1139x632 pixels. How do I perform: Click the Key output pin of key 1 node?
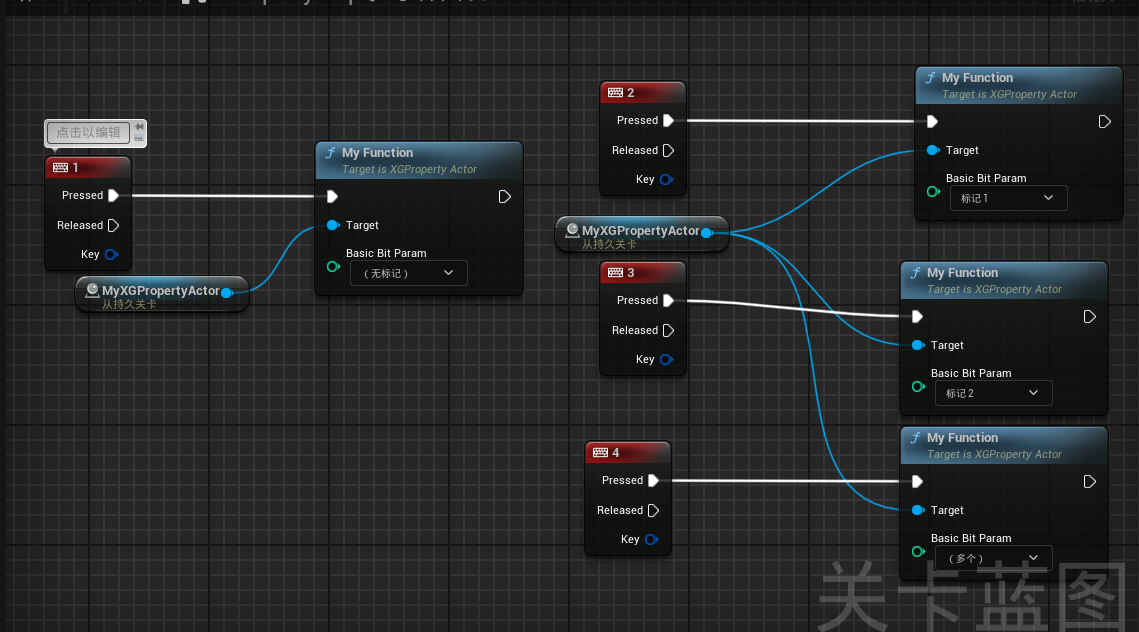[x=111, y=254]
